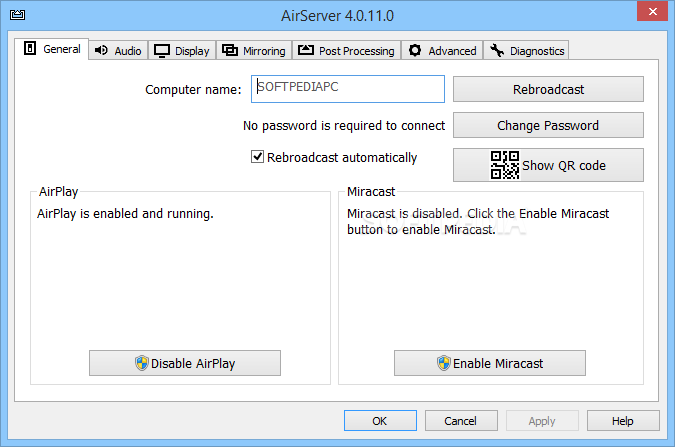Open the Display tab label
The height and width of the screenshot is (447, 675).
192,51
